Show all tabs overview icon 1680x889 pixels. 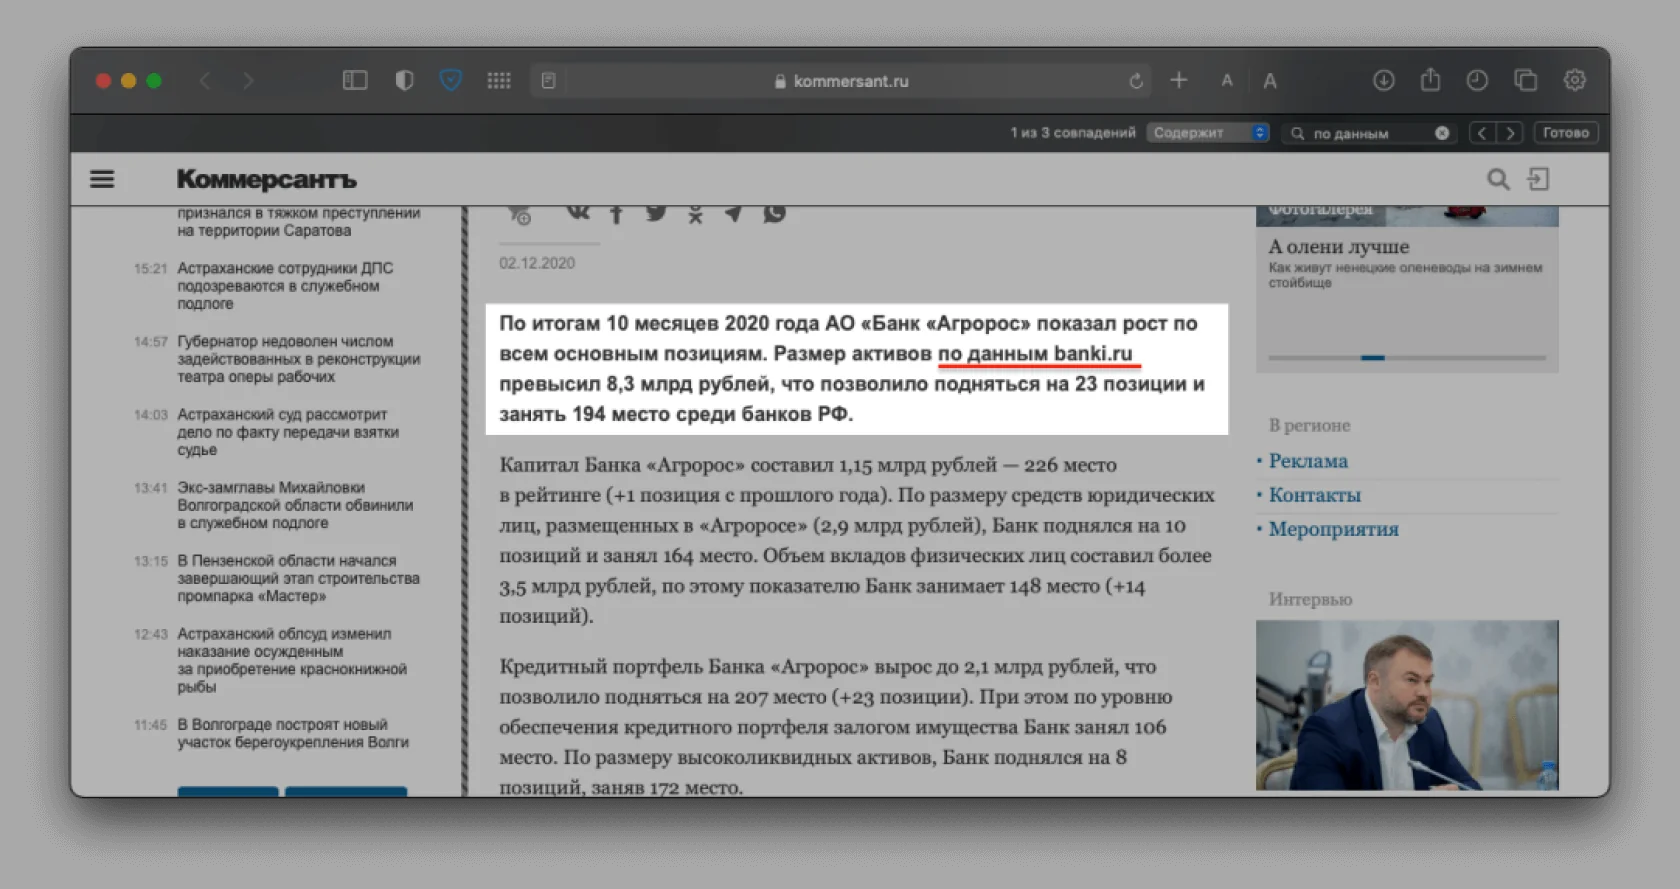1525,81
